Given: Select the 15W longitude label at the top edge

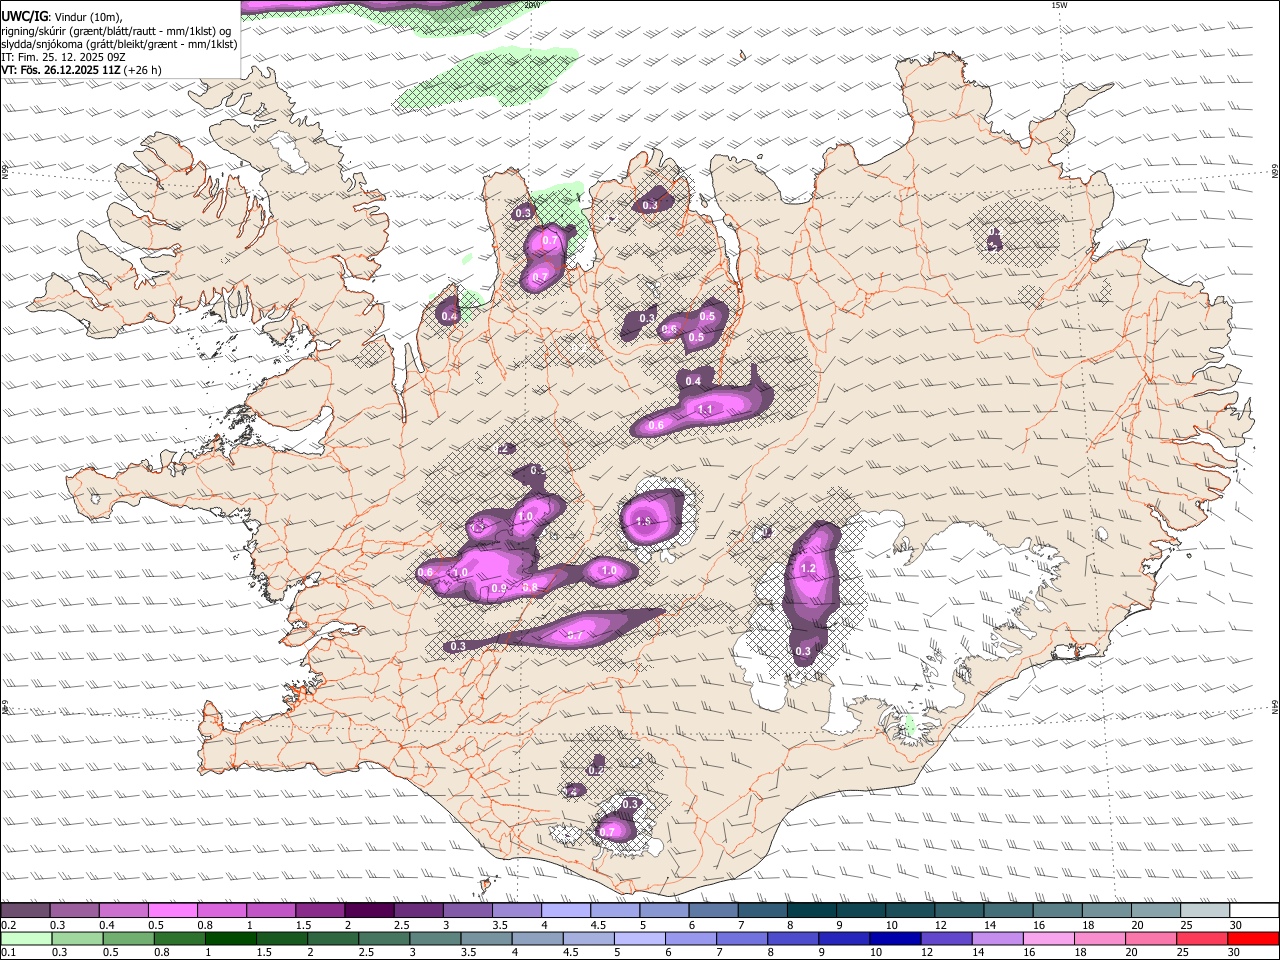Looking at the screenshot, I should point(1059,5).
